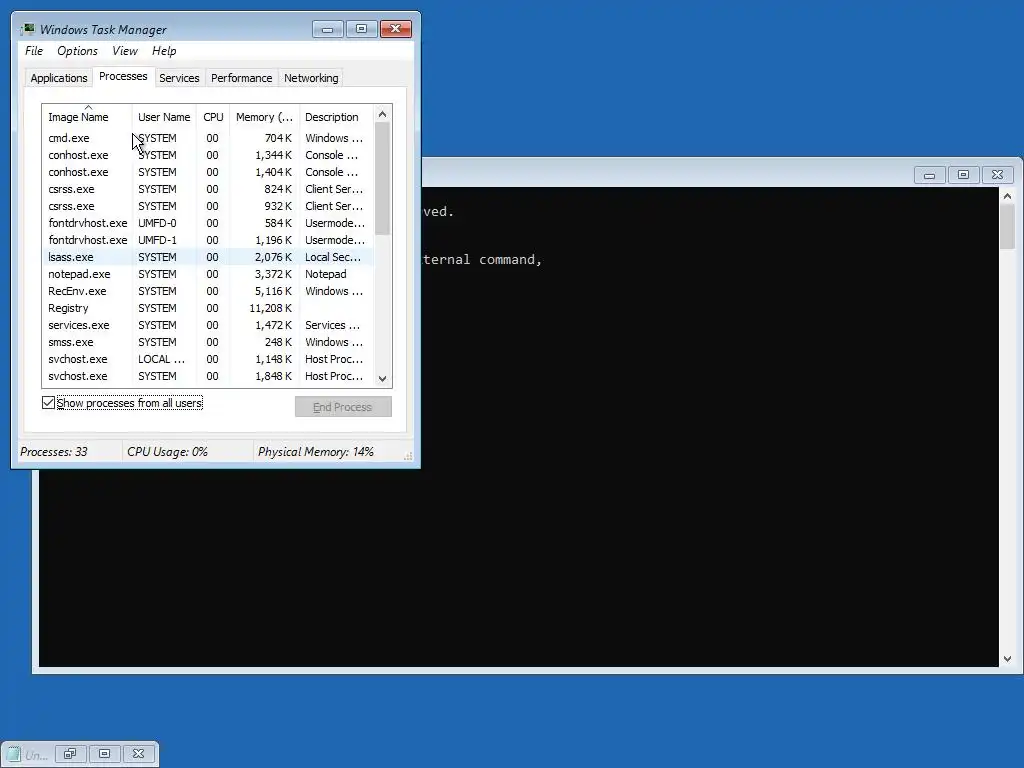Maximize the minimized Notepad window
Screen dimensions: 1024x768
click(104, 754)
